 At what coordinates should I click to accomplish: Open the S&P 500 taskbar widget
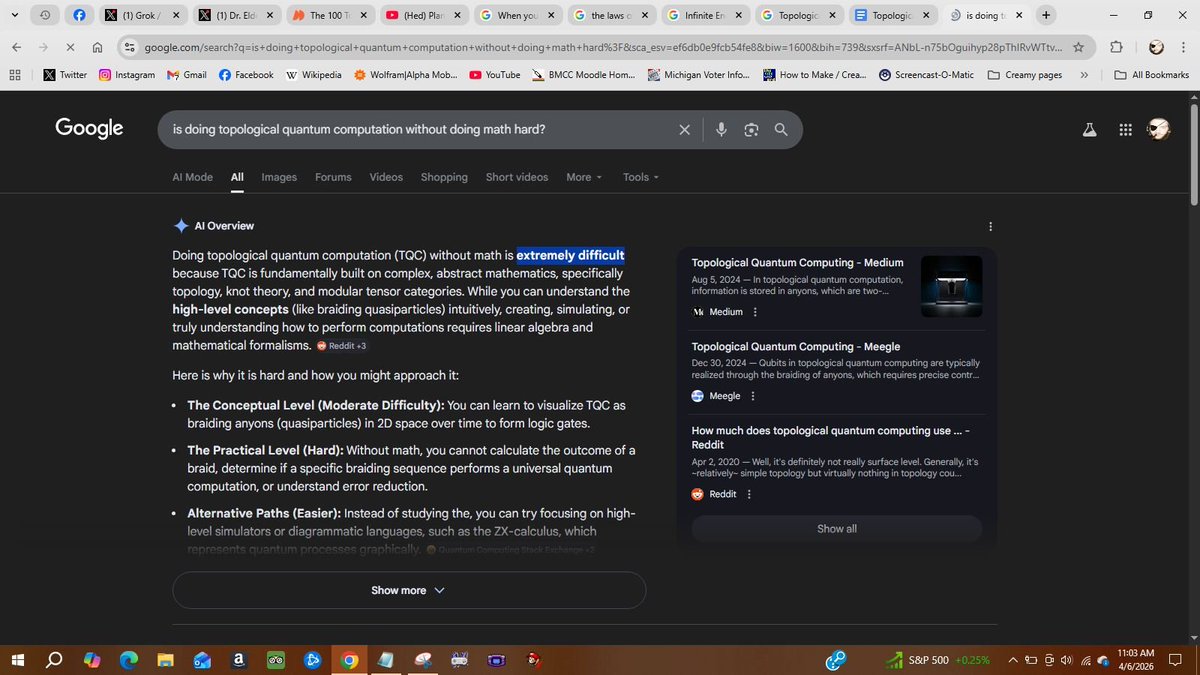(937, 660)
